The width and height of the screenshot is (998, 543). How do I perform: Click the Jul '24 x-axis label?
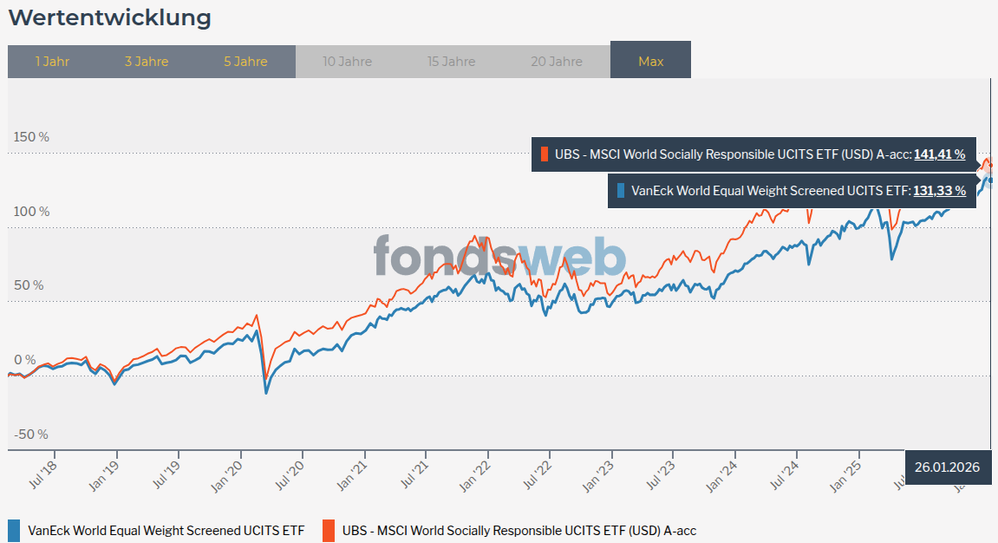coord(784,475)
